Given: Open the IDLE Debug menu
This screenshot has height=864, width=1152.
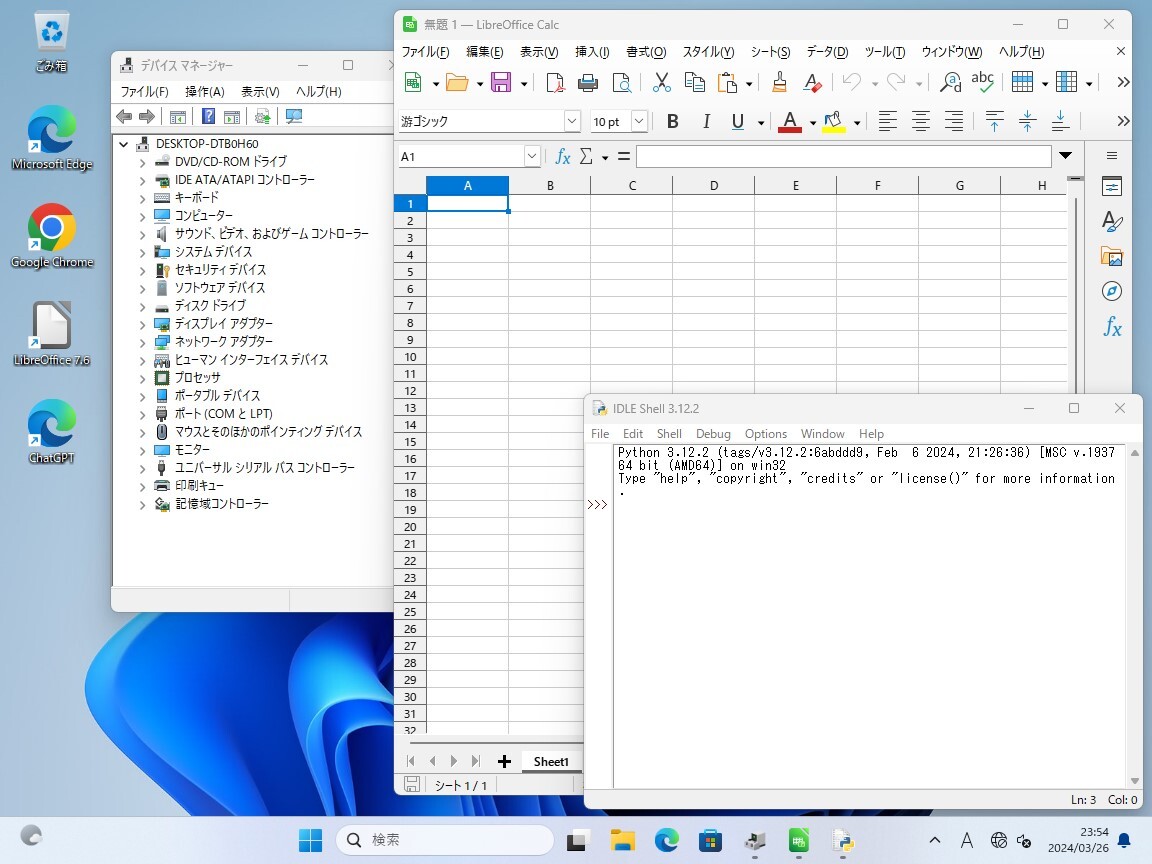Looking at the screenshot, I should [x=713, y=433].
